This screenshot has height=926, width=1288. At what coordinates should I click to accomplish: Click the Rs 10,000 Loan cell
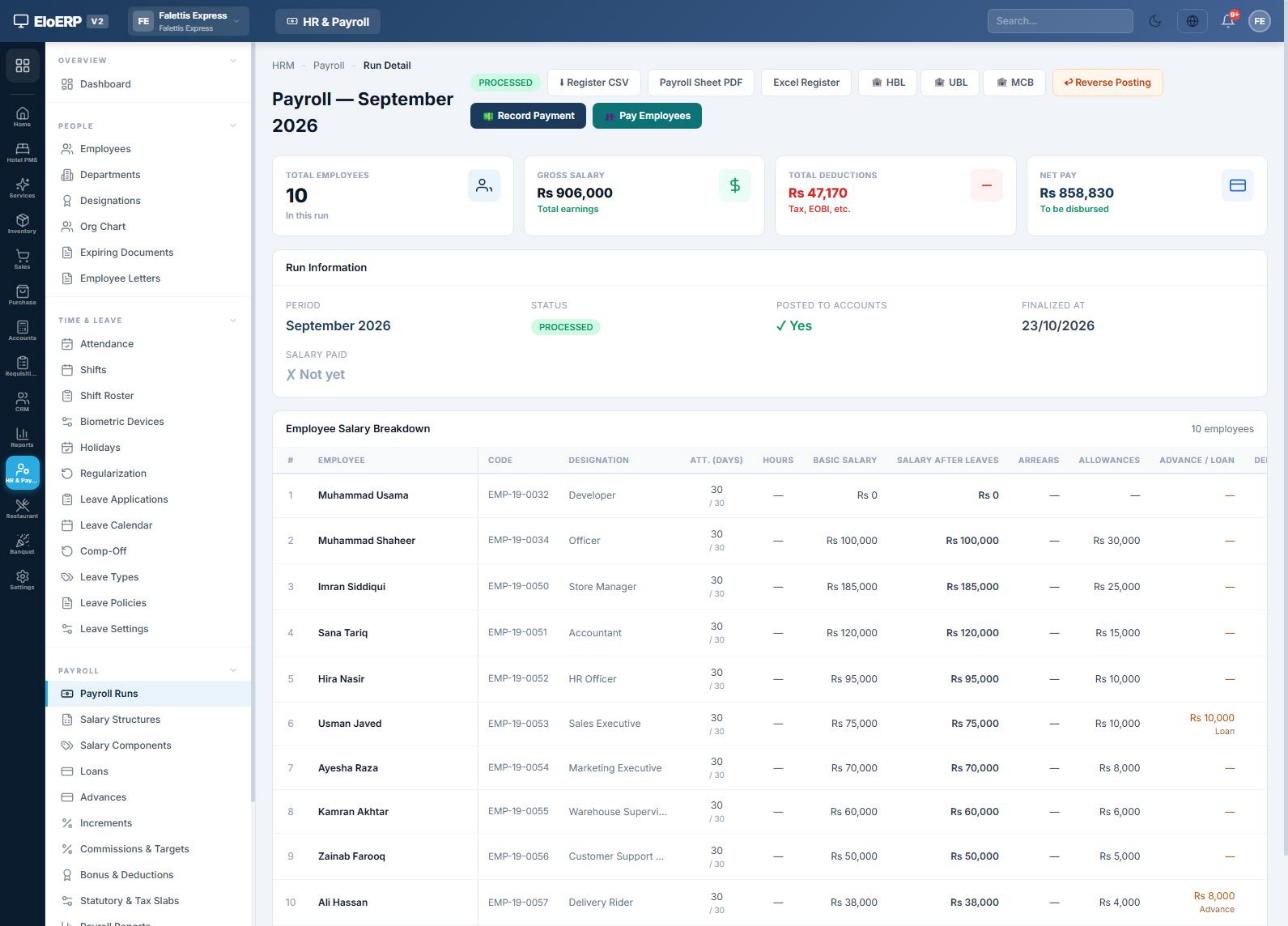[1212, 724]
